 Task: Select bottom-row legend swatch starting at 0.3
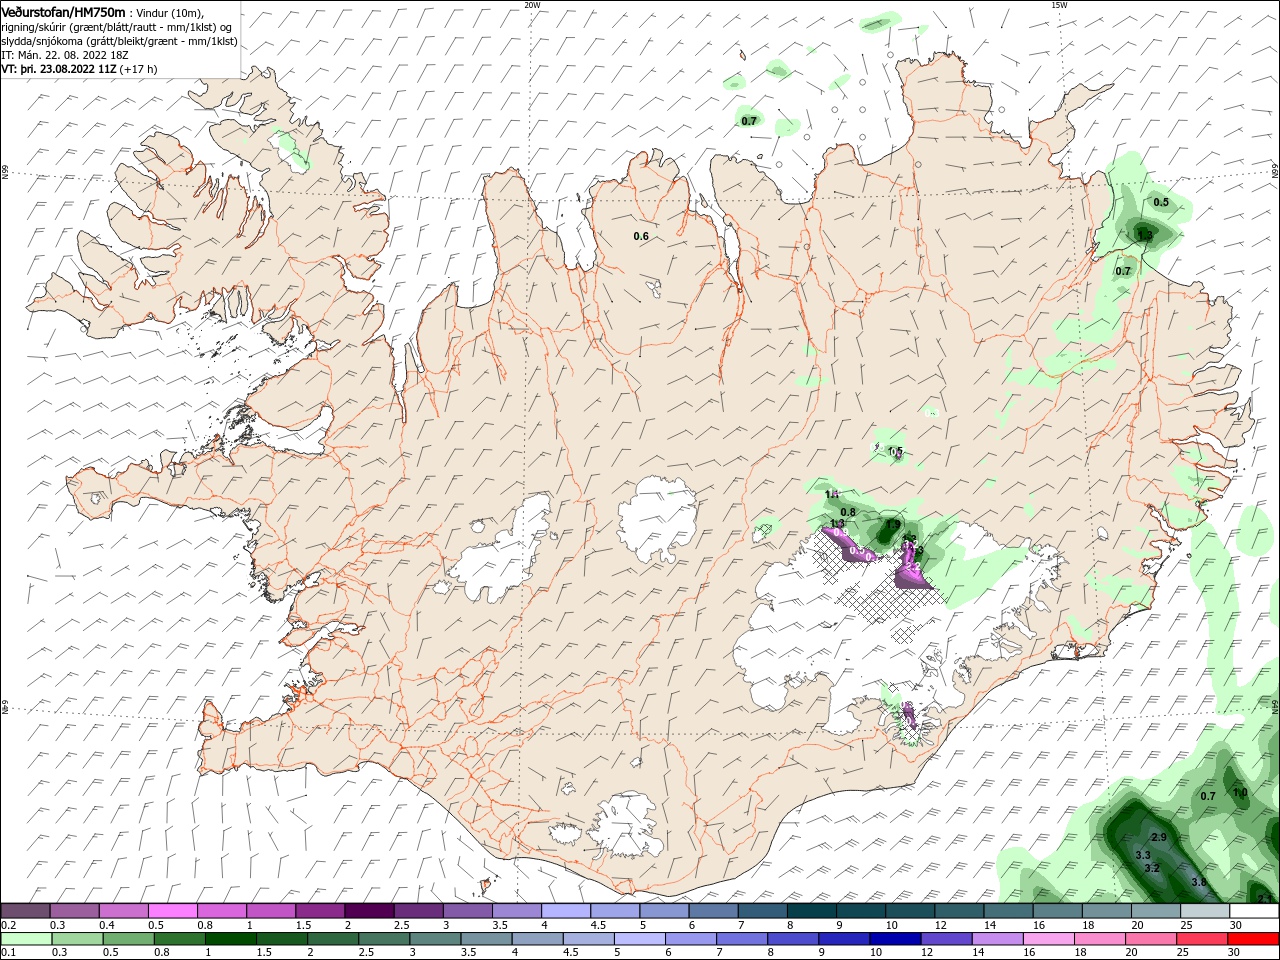tap(77, 939)
